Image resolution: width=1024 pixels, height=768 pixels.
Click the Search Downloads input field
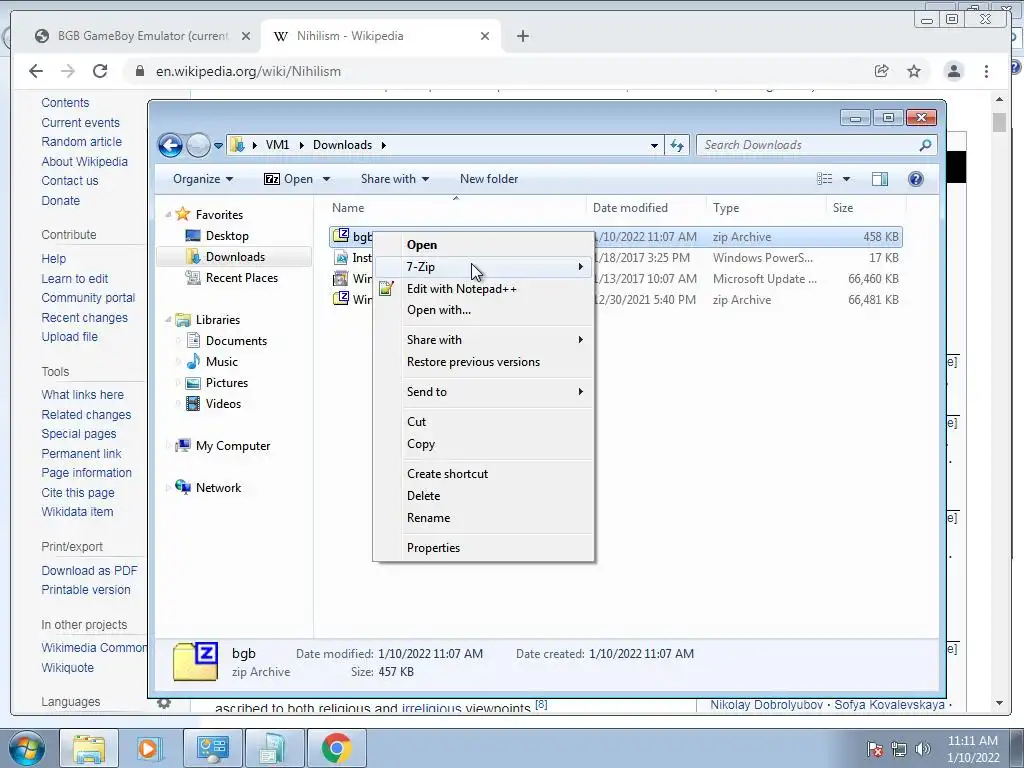click(808, 145)
